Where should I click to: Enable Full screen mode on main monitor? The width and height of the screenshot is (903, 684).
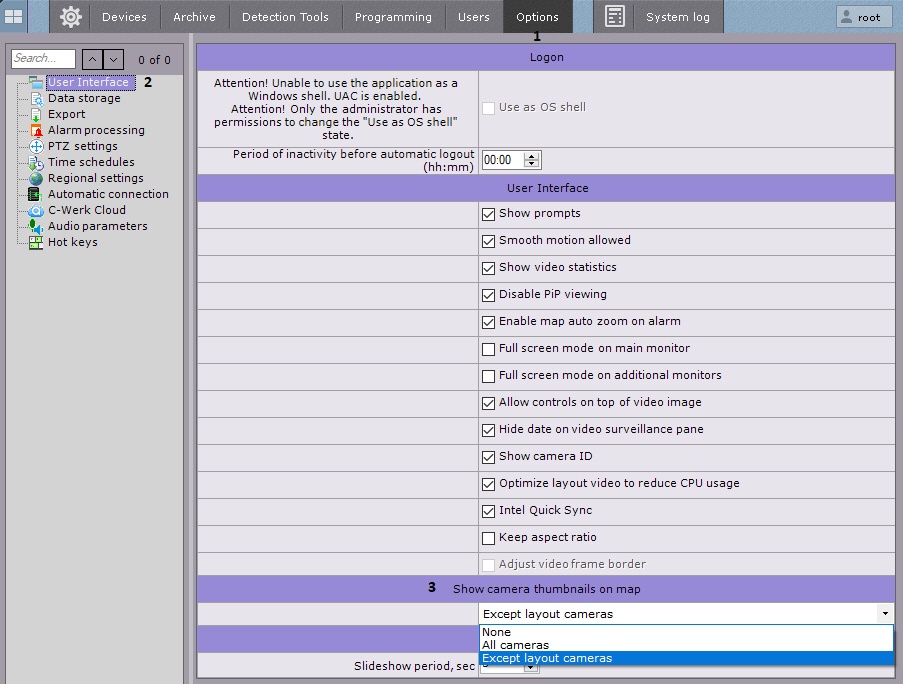489,349
